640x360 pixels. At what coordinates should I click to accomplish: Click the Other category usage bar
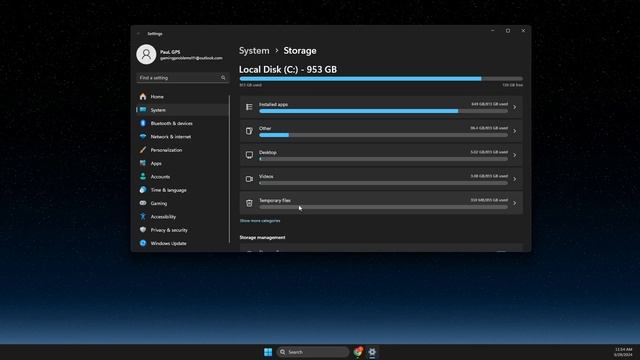383,135
